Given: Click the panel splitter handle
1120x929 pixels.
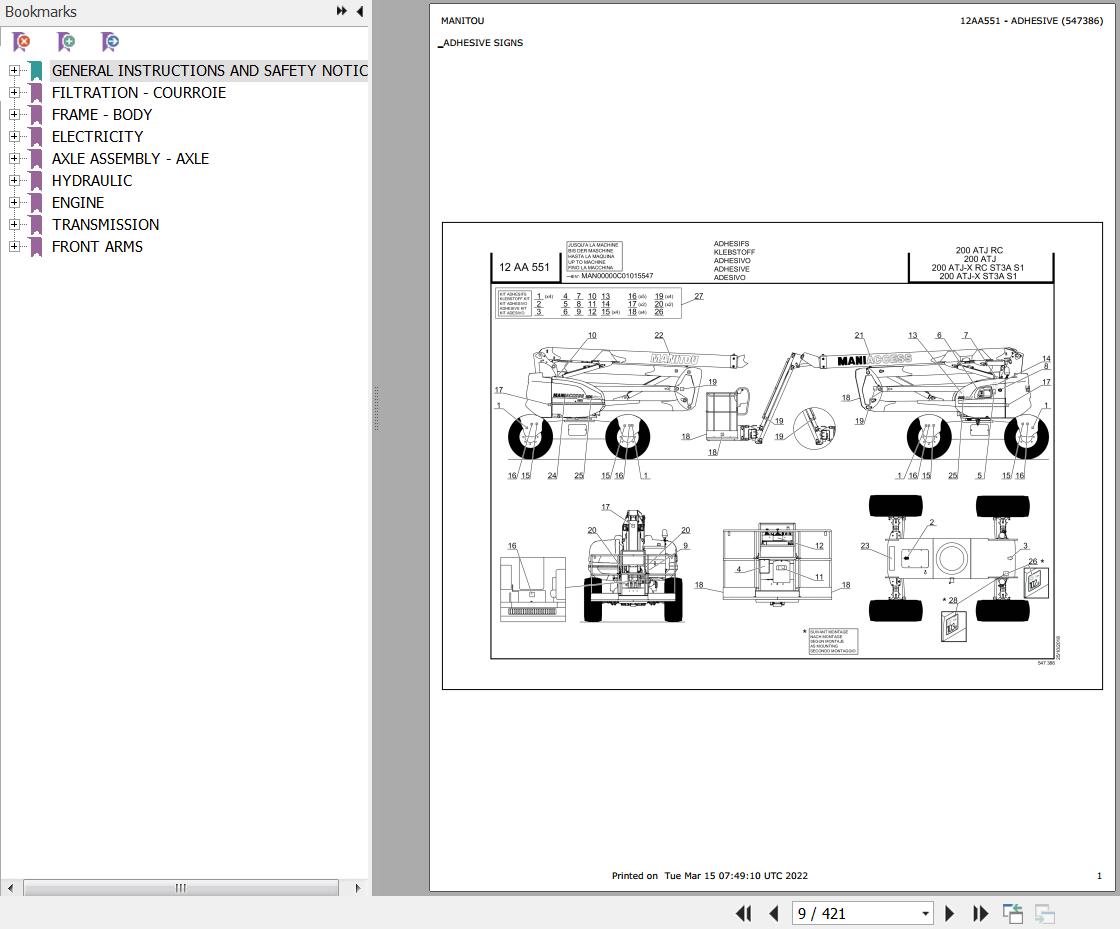Looking at the screenshot, I should tap(376, 408).
